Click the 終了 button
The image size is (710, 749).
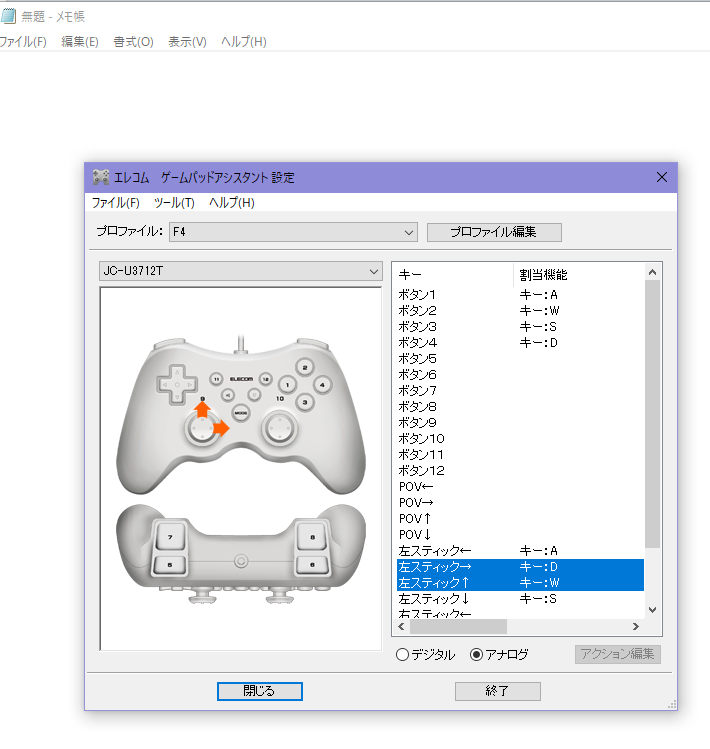[497, 691]
